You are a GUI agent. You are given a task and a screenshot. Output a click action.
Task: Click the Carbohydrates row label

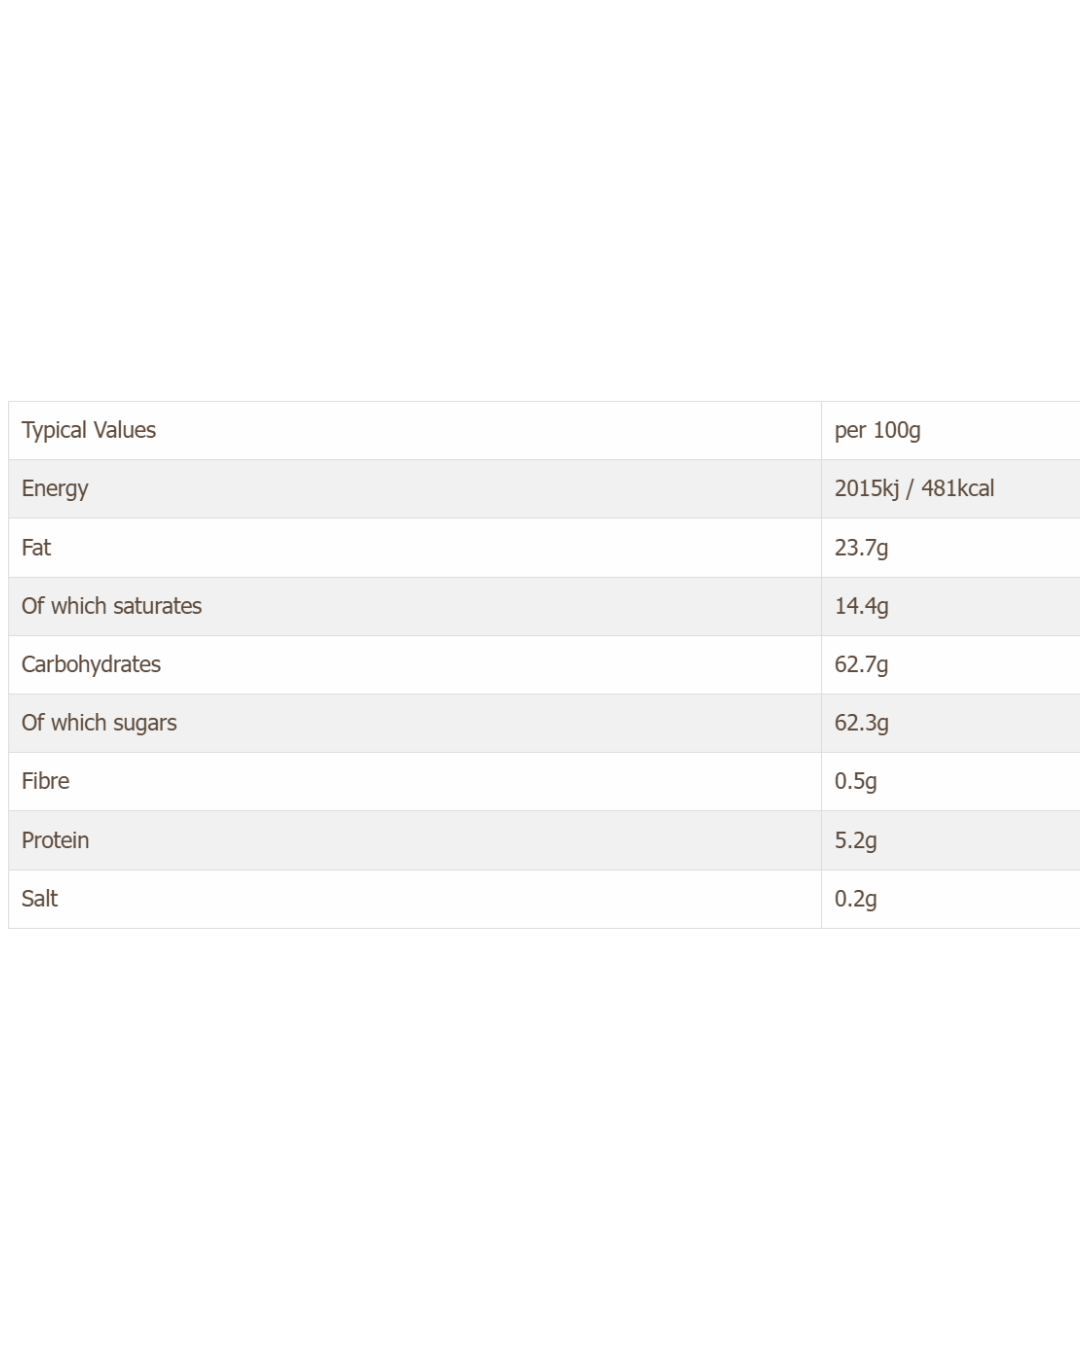click(91, 664)
